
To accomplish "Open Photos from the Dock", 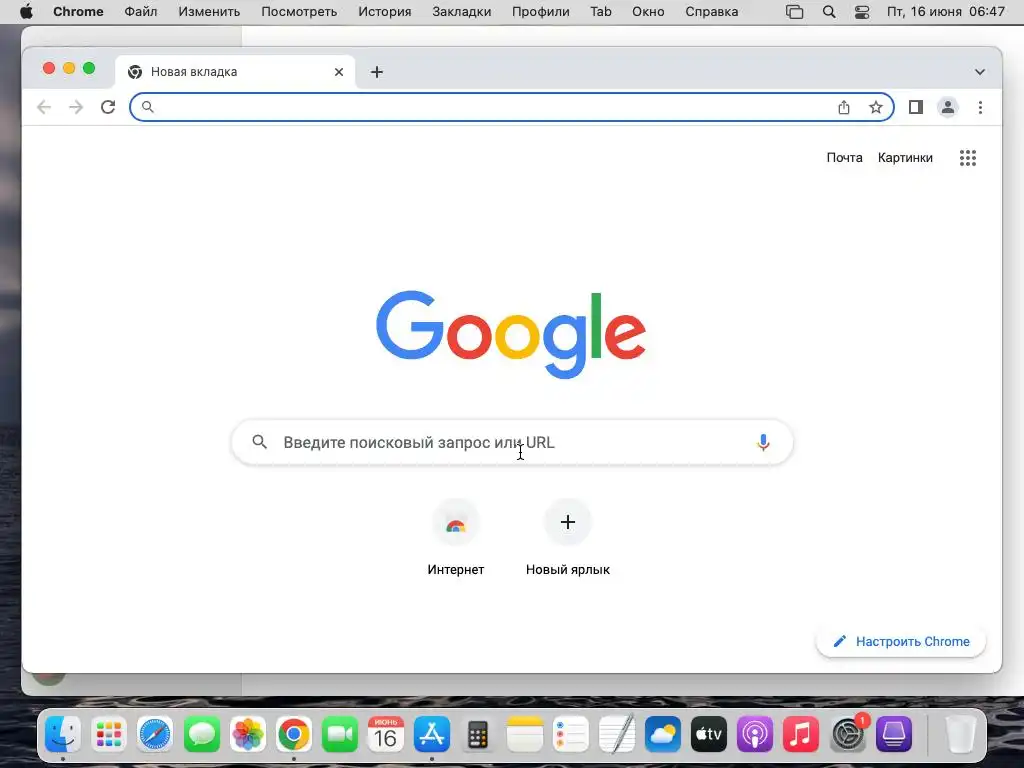I will 248,735.
